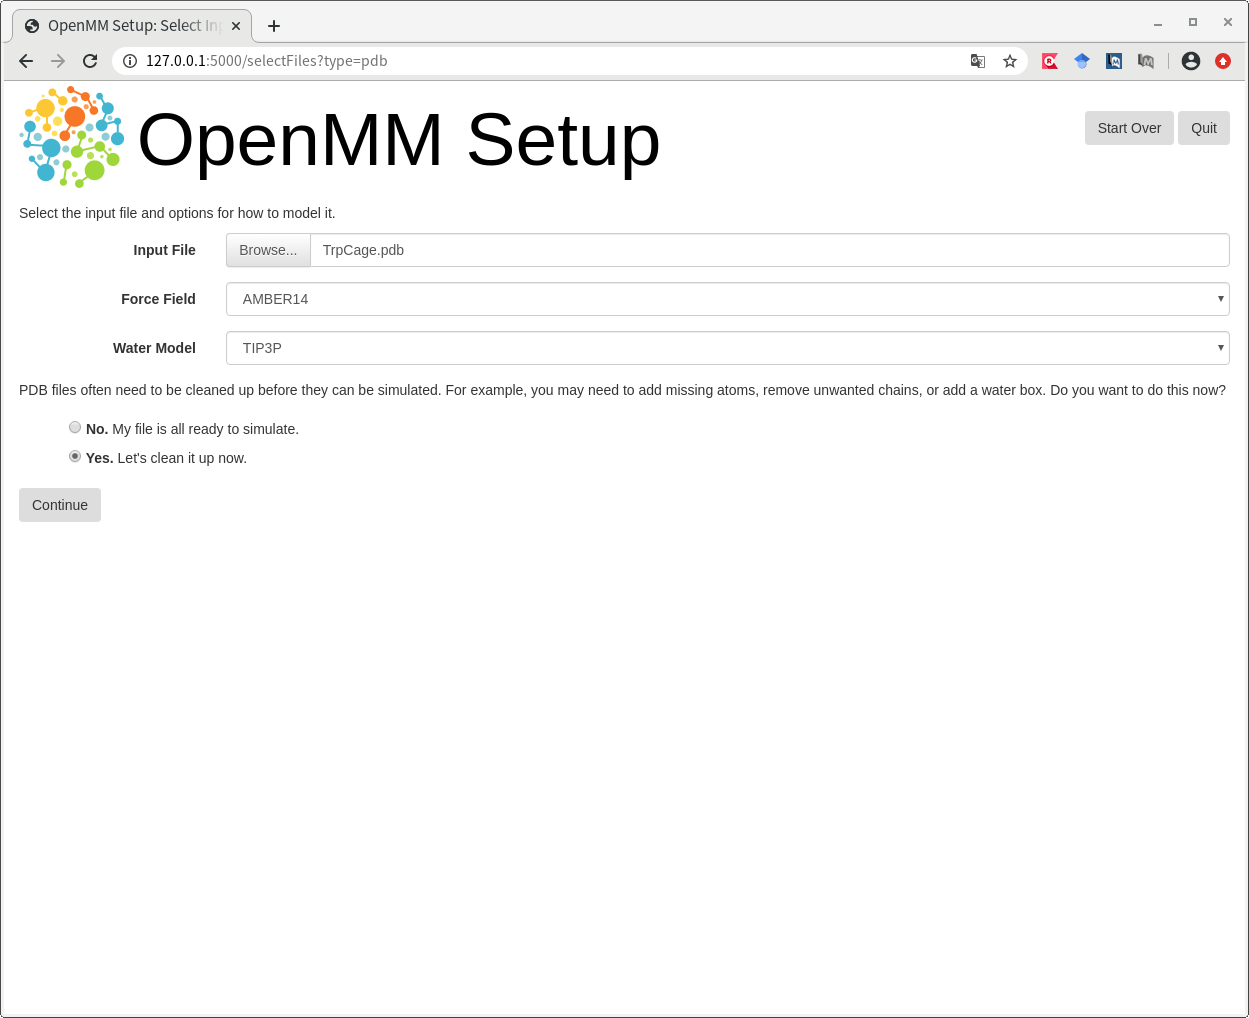Open a new browser tab
The width and height of the screenshot is (1249, 1018).
tap(274, 26)
